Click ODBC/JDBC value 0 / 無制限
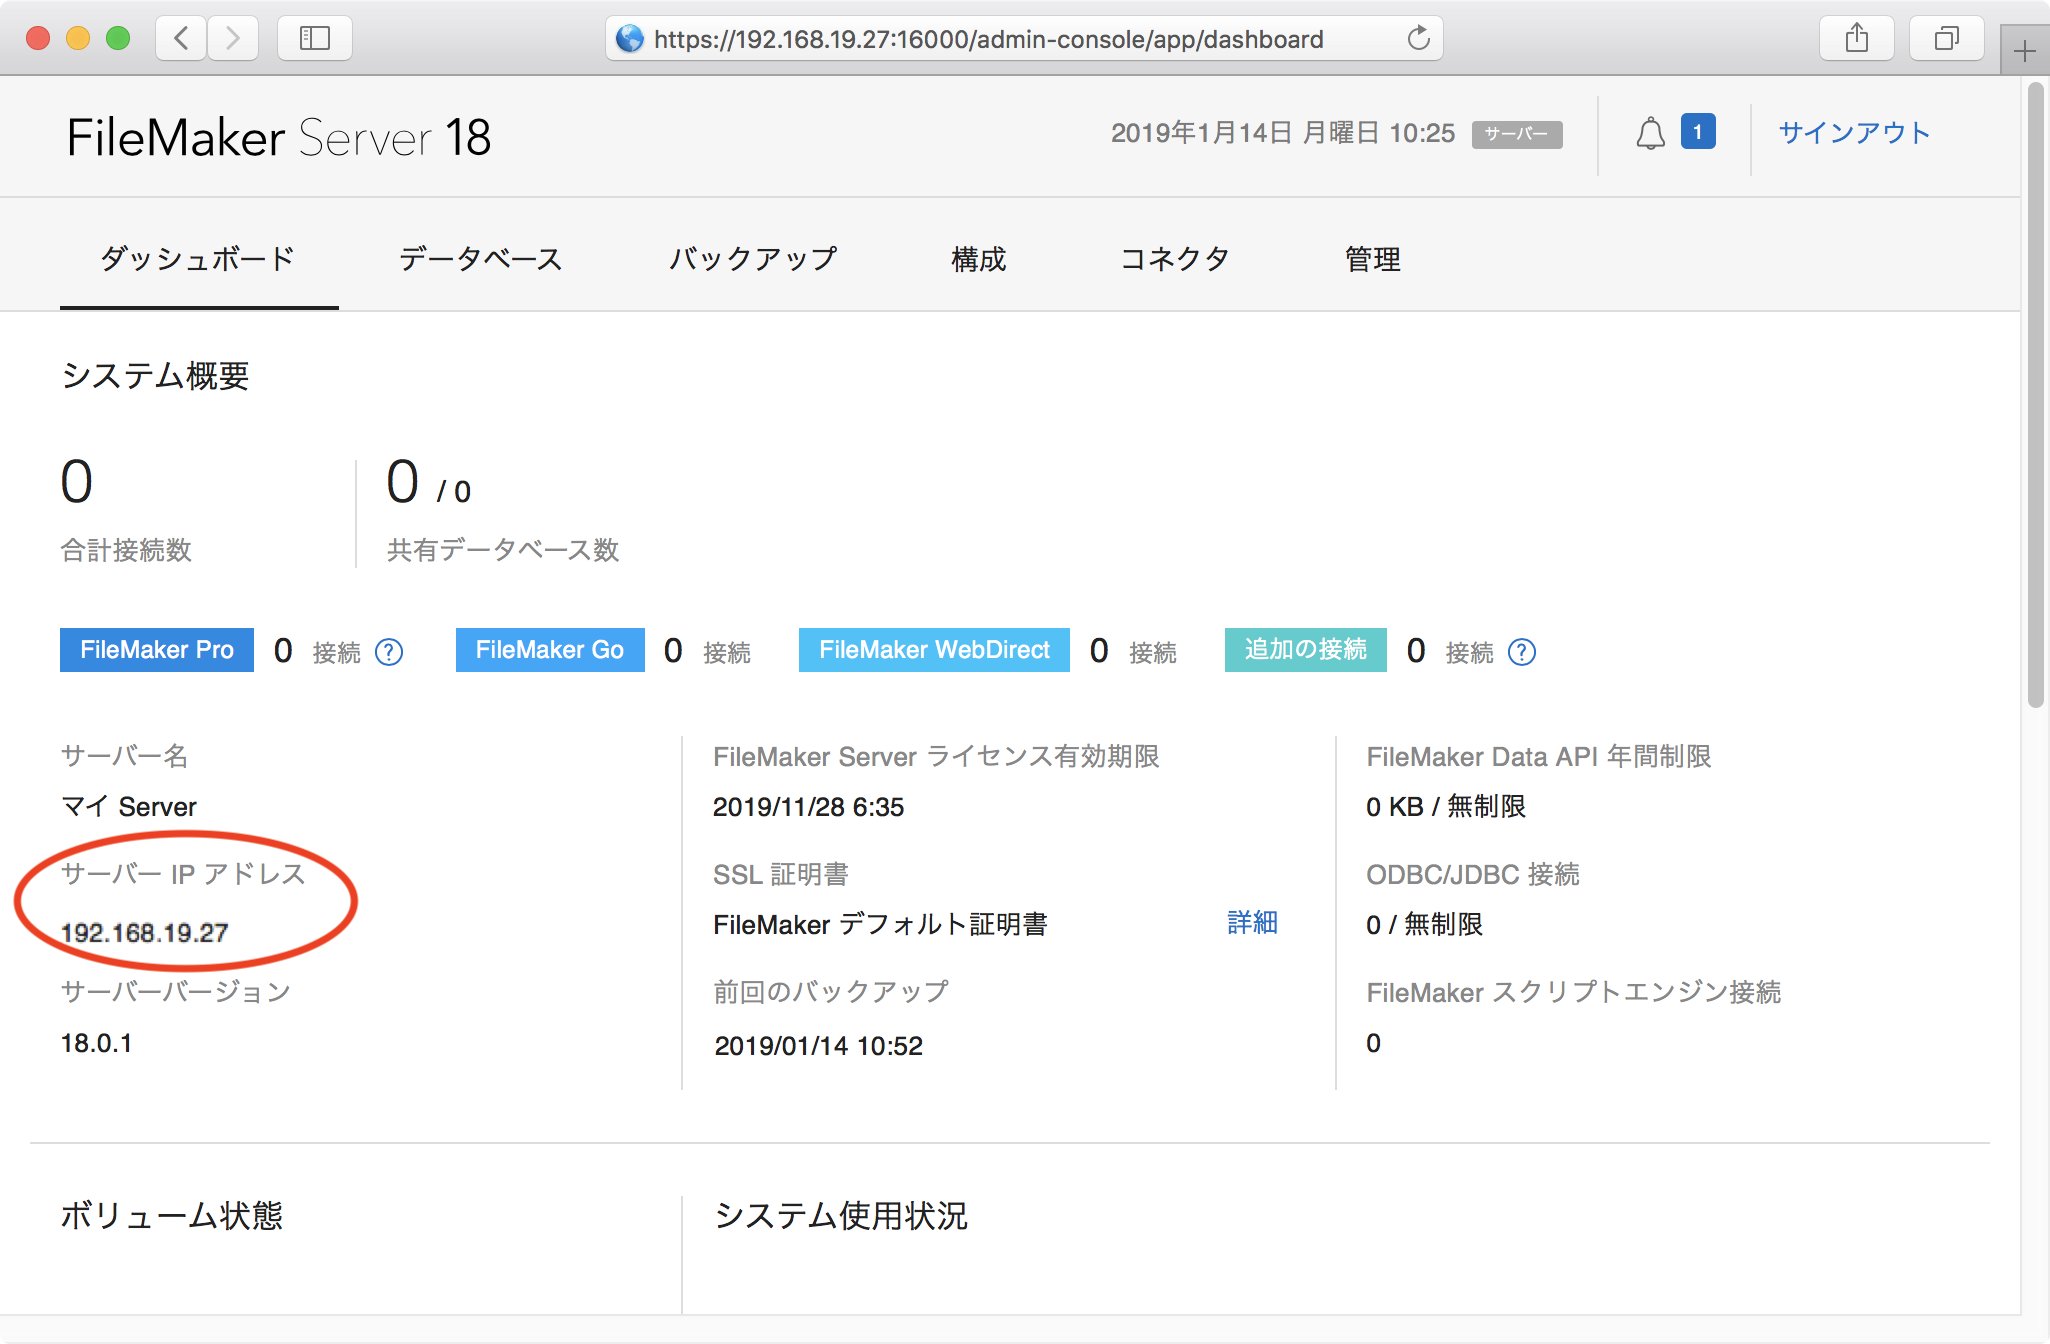Viewport: 2050px width, 1344px height. point(1424,925)
